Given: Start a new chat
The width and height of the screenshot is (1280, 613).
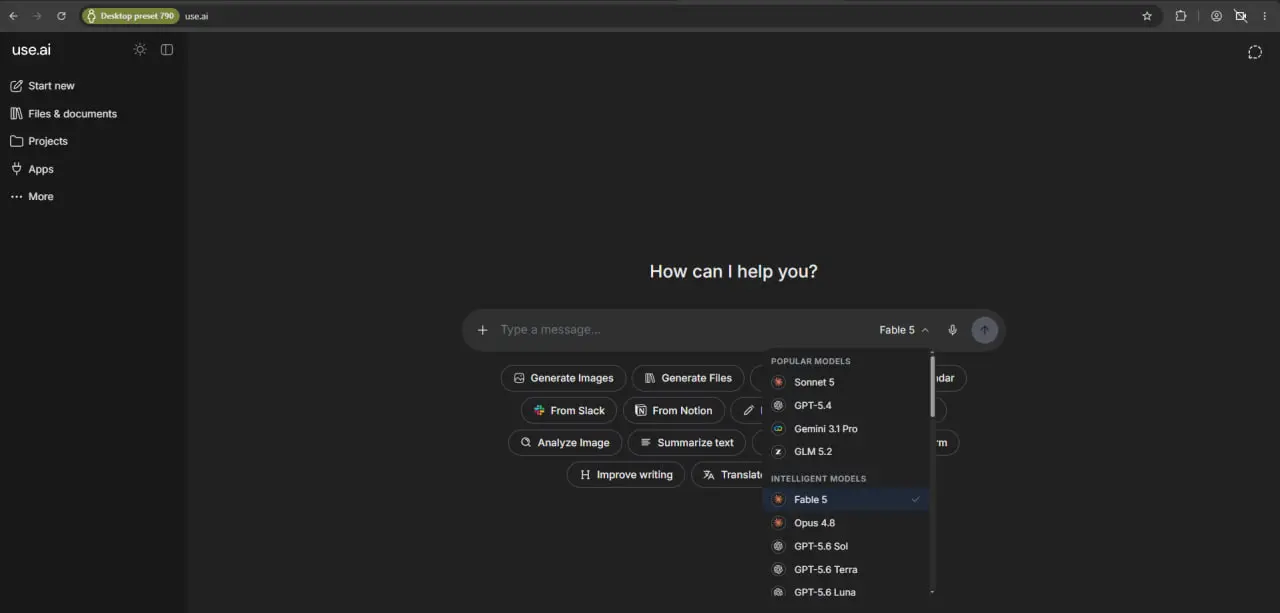Looking at the screenshot, I should [x=42, y=86].
